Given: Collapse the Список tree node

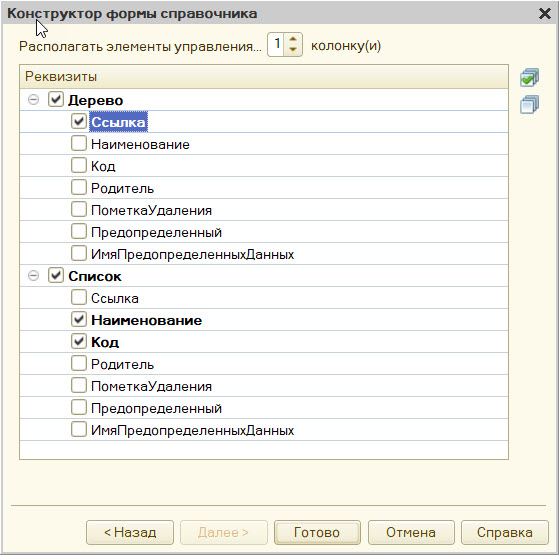Looking at the screenshot, I should pyautogui.click(x=34, y=276).
